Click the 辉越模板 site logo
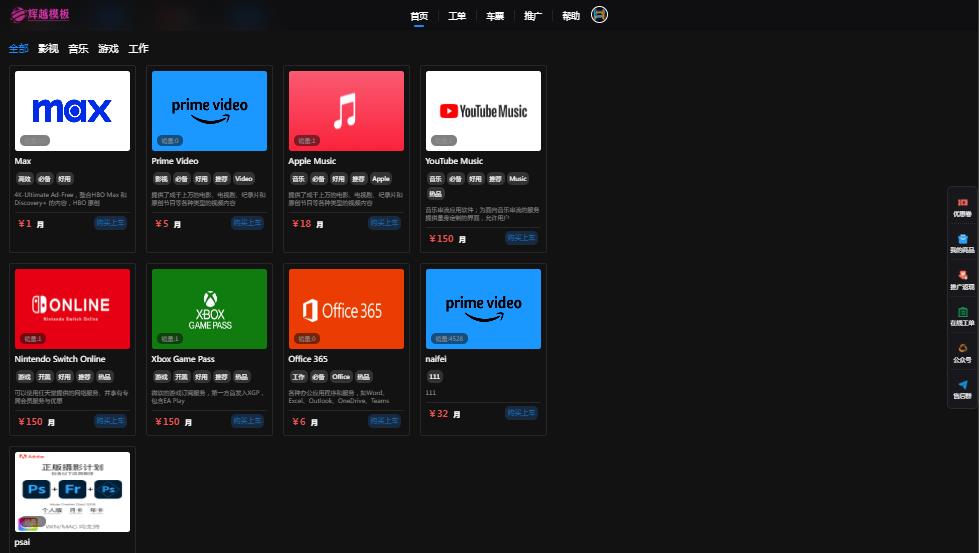979x553 pixels. point(41,15)
